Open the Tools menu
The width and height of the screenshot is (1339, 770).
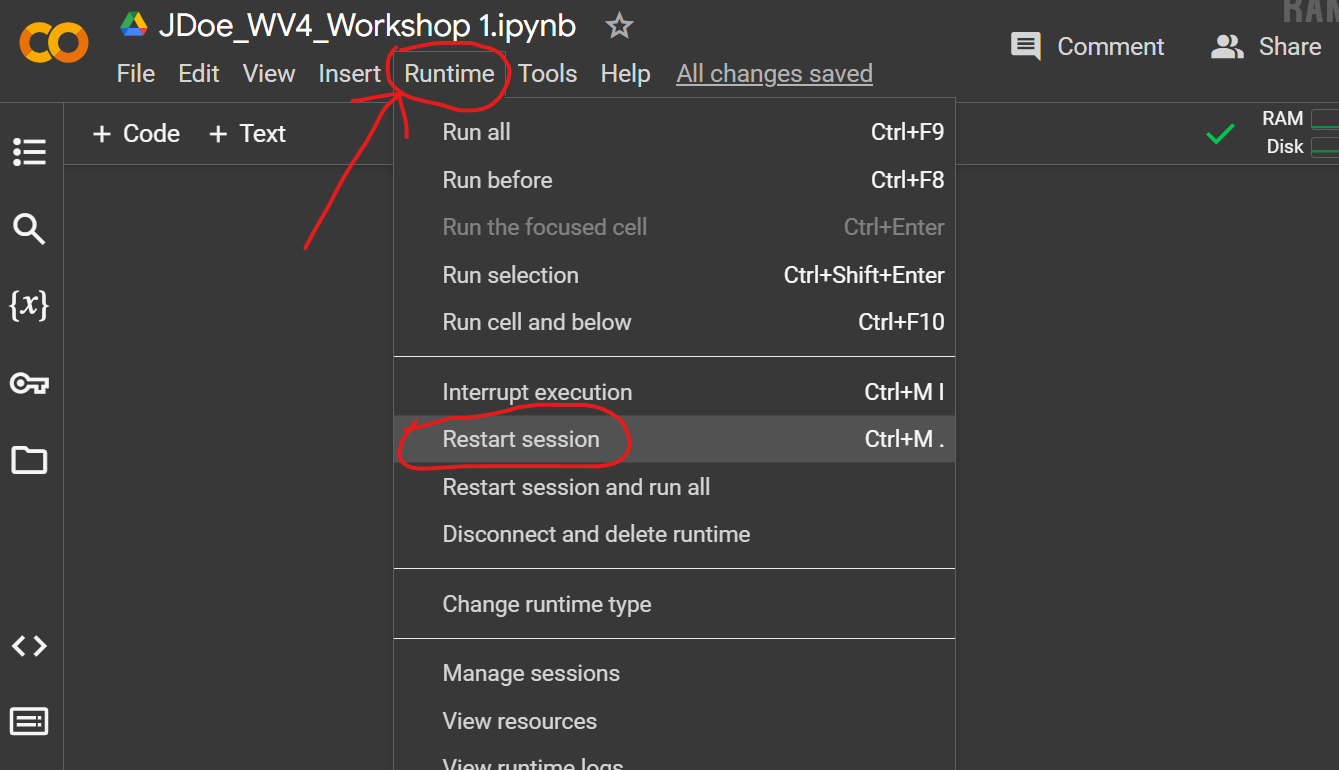tap(547, 74)
